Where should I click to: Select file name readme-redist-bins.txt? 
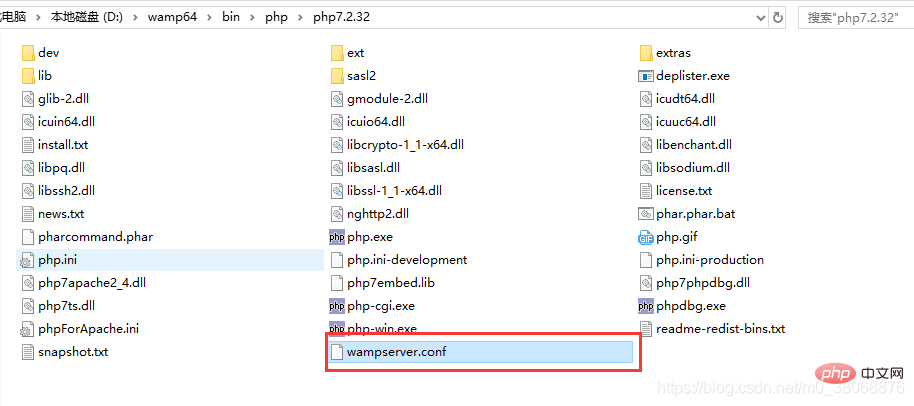coord(720,329)
